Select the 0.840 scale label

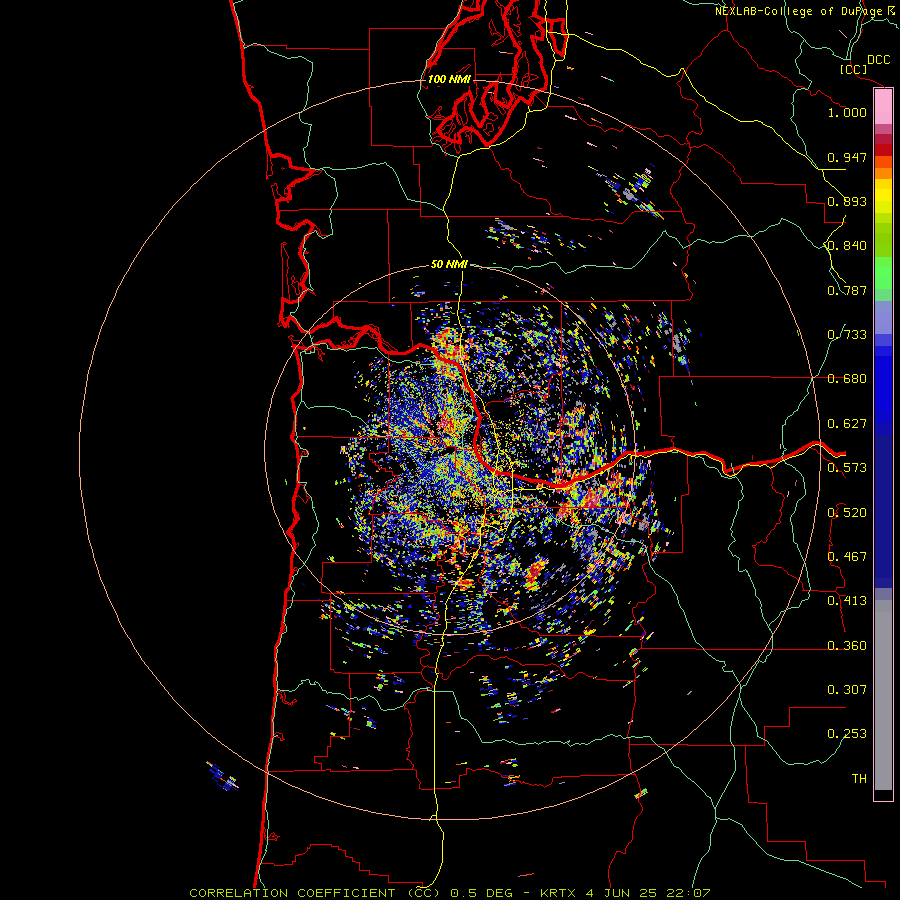coord(847,246)
